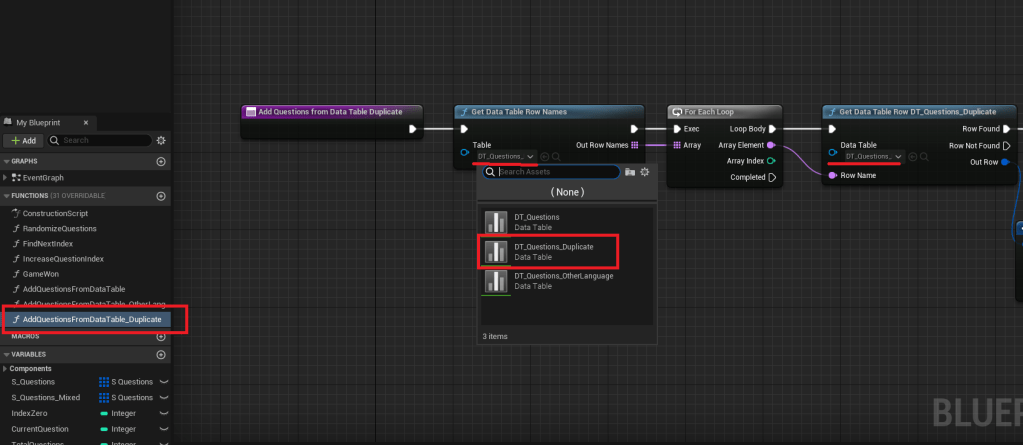Click the Array Element output pin
Screen dimensions: 1023x445
(x=770, y=145)
